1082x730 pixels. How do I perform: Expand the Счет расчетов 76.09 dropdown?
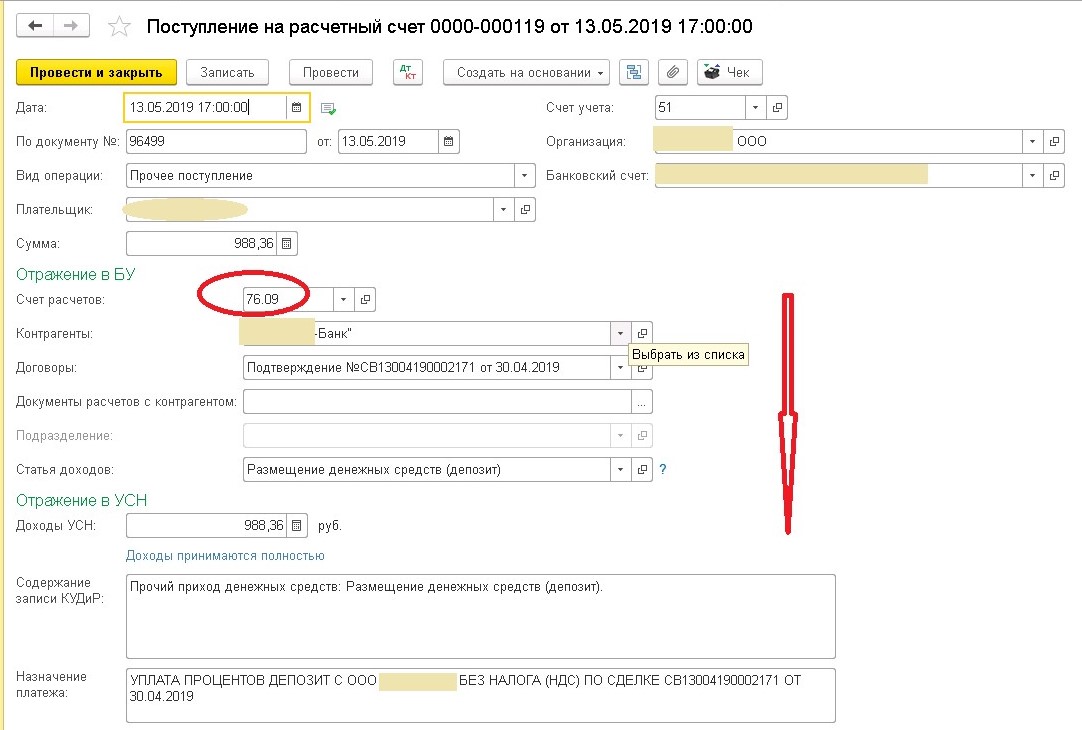343,299
